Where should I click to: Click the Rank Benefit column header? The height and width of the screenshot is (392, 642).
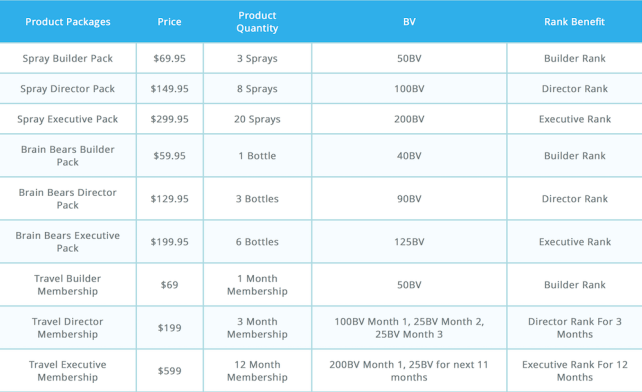[x=574, y=22]
